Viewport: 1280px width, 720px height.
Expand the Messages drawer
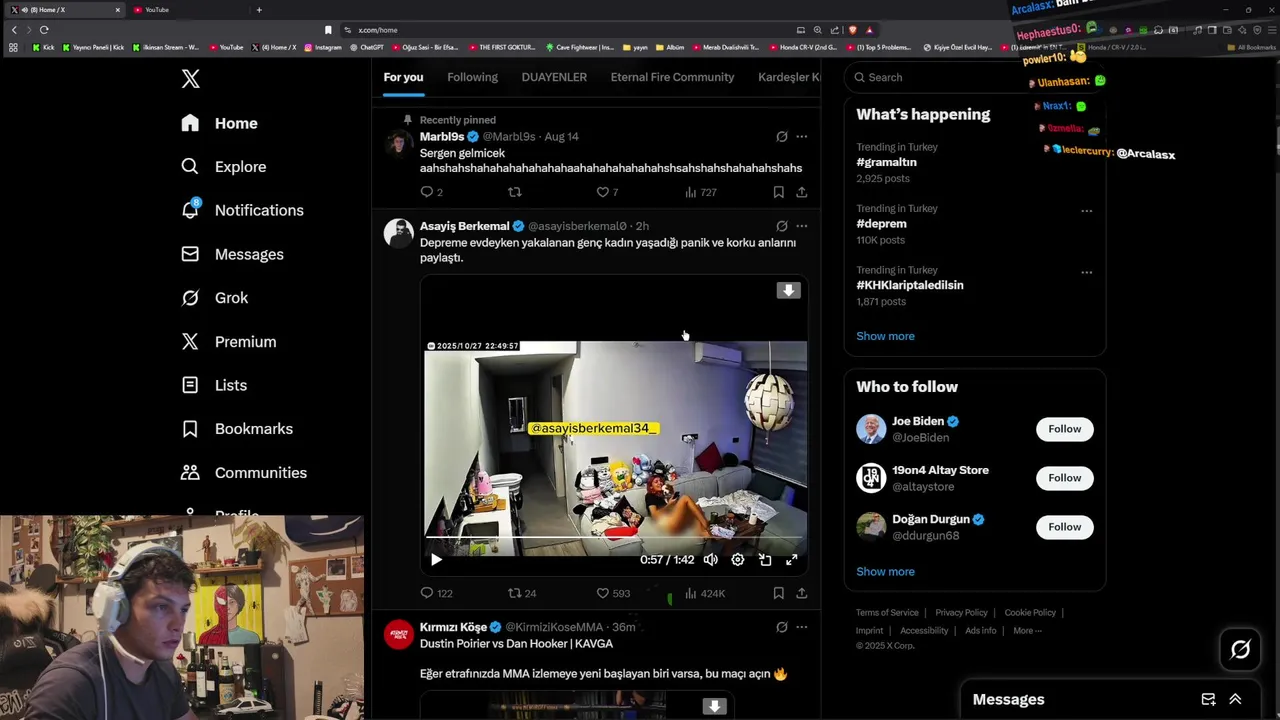coord(1235,700)
